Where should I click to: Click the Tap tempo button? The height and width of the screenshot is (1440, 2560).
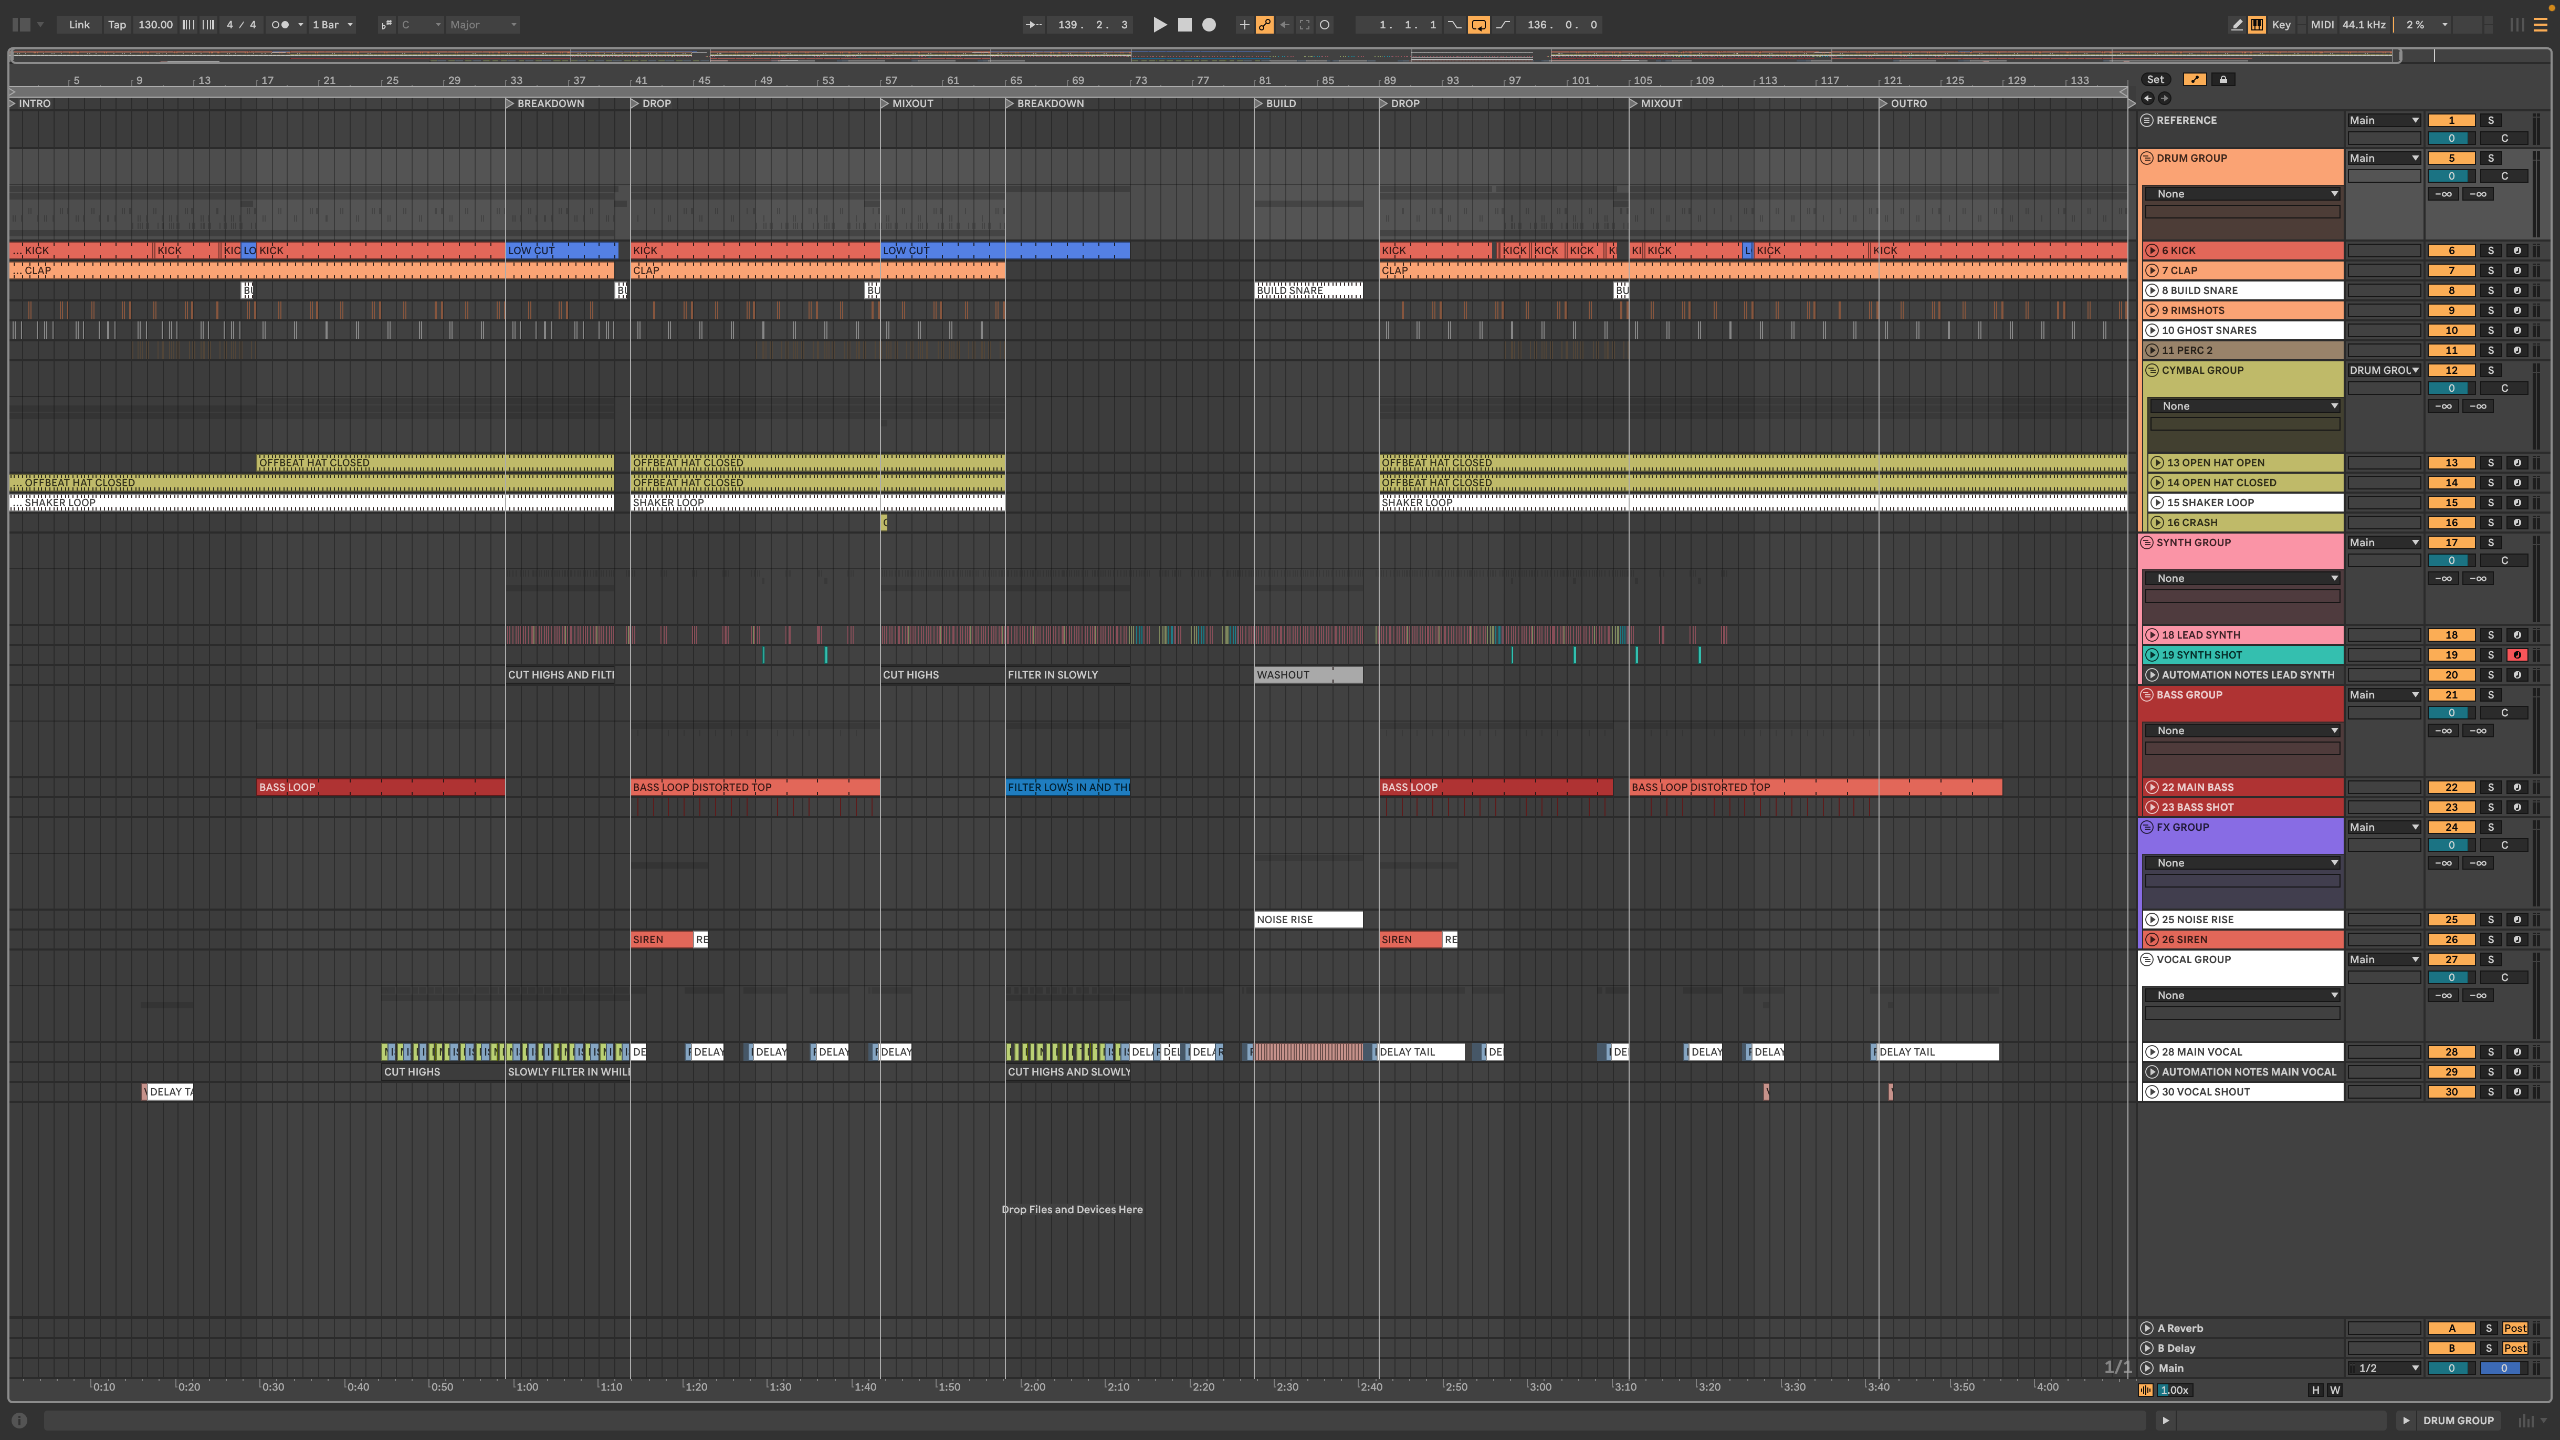(117, 25)
